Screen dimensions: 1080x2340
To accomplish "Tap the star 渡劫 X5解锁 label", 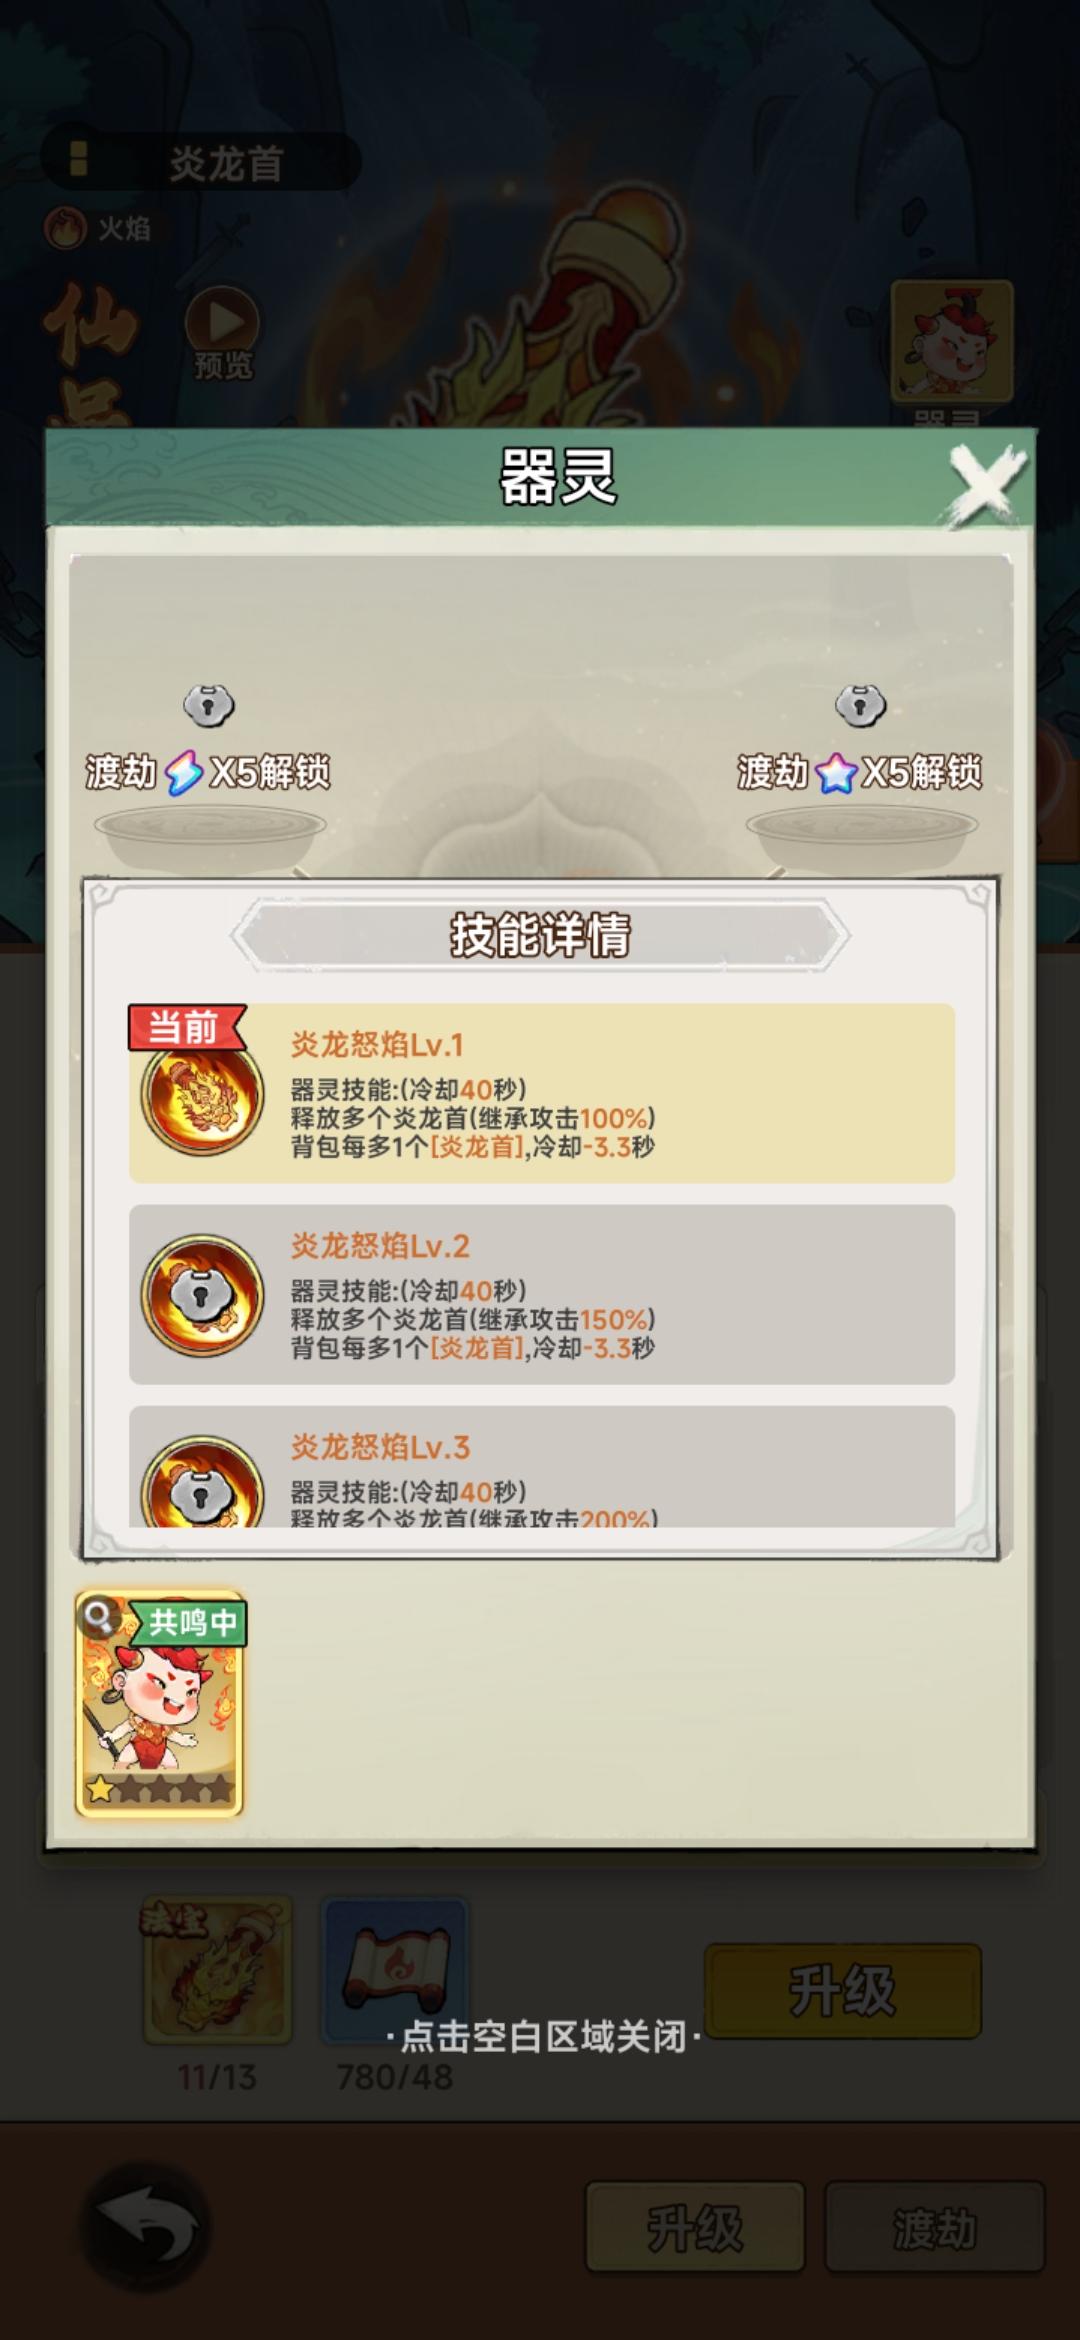I will [859, 772].
